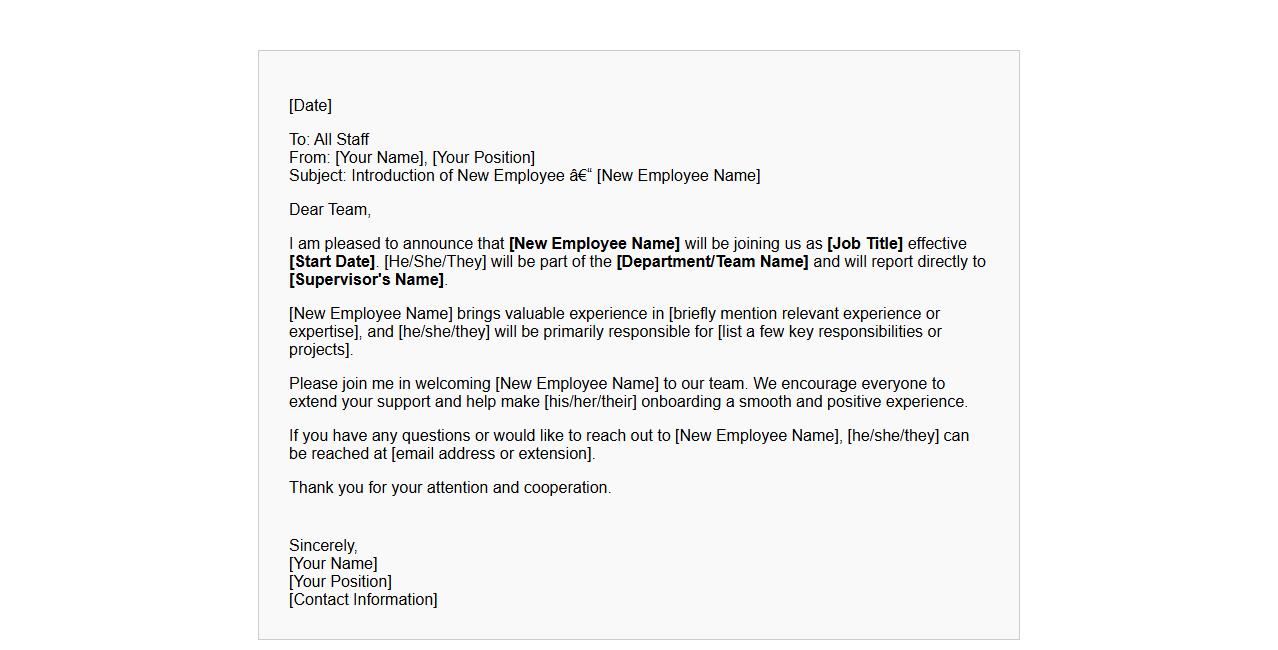This screenshot has height=650, width=1278.
Task: Click the capitalized [He/She/They] placeholder
Action: [x=435, y=262]
